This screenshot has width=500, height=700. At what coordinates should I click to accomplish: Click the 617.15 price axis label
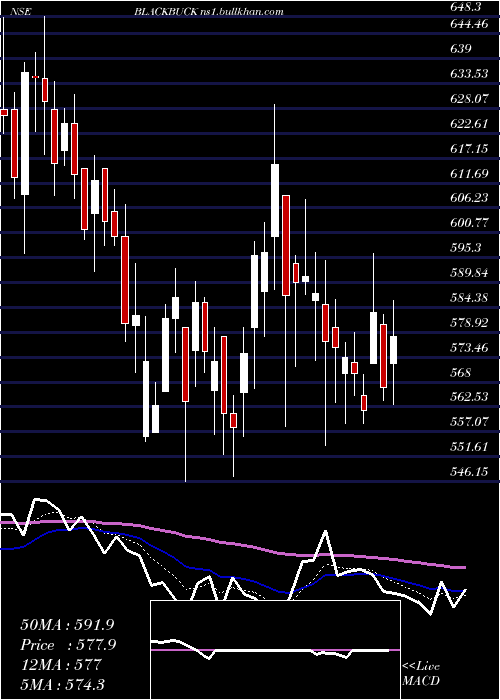[x=469, y=149]
